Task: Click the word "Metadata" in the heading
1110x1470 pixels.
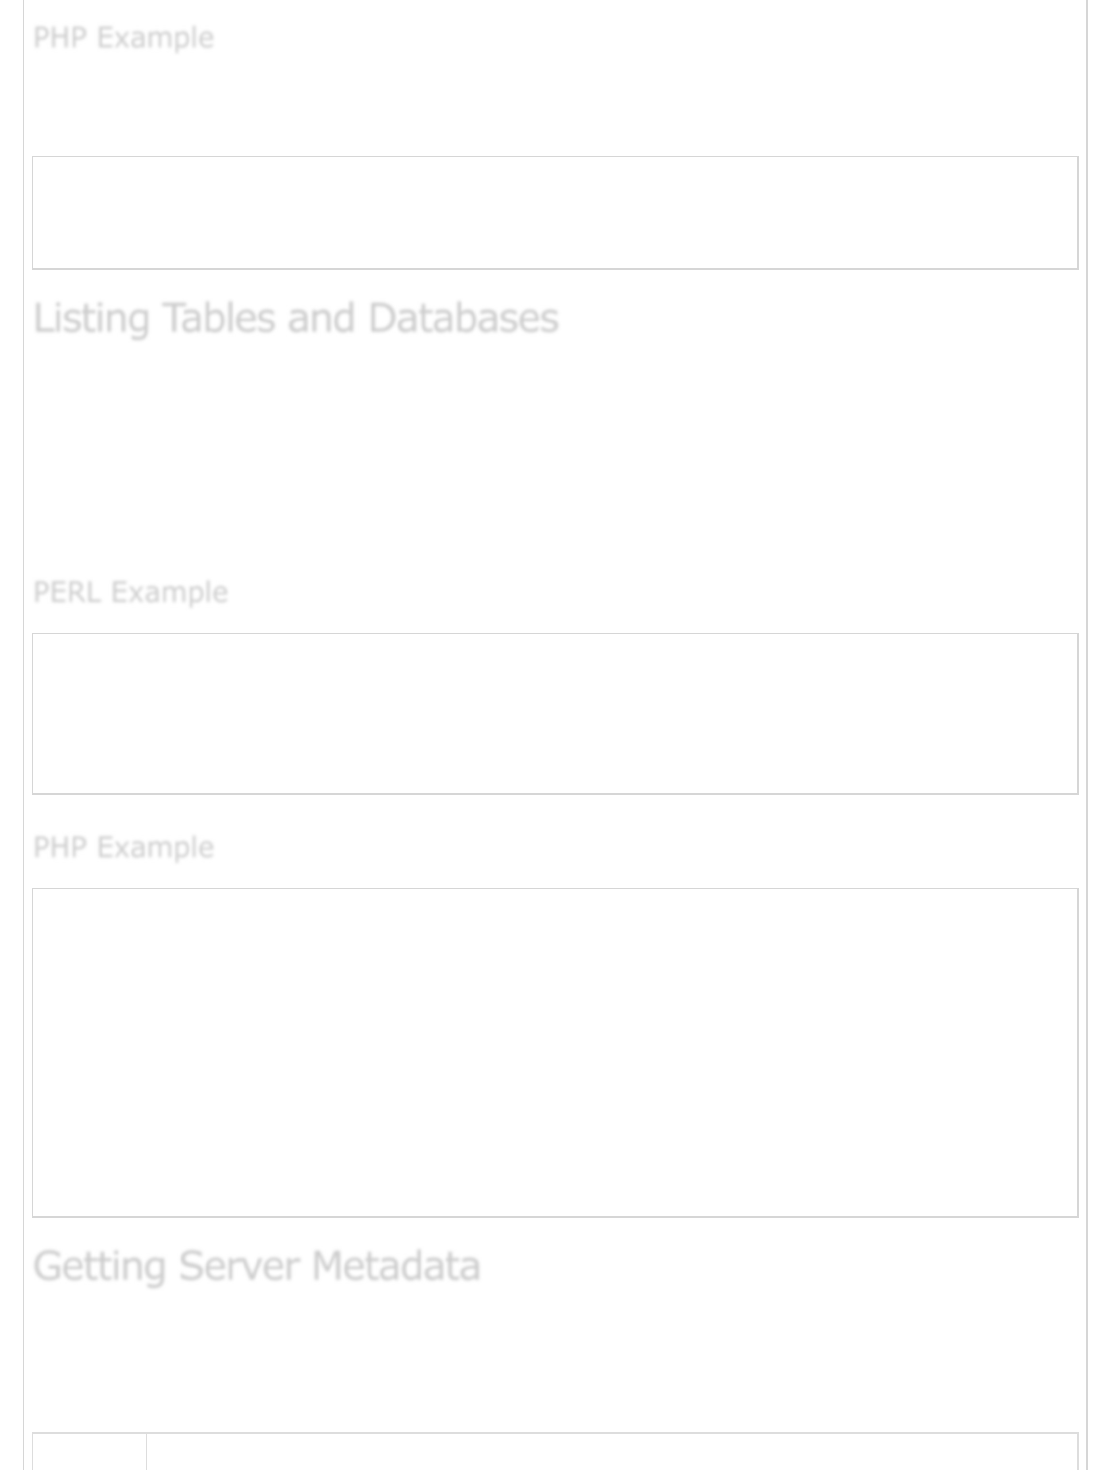Action: tap(396, 1266)
